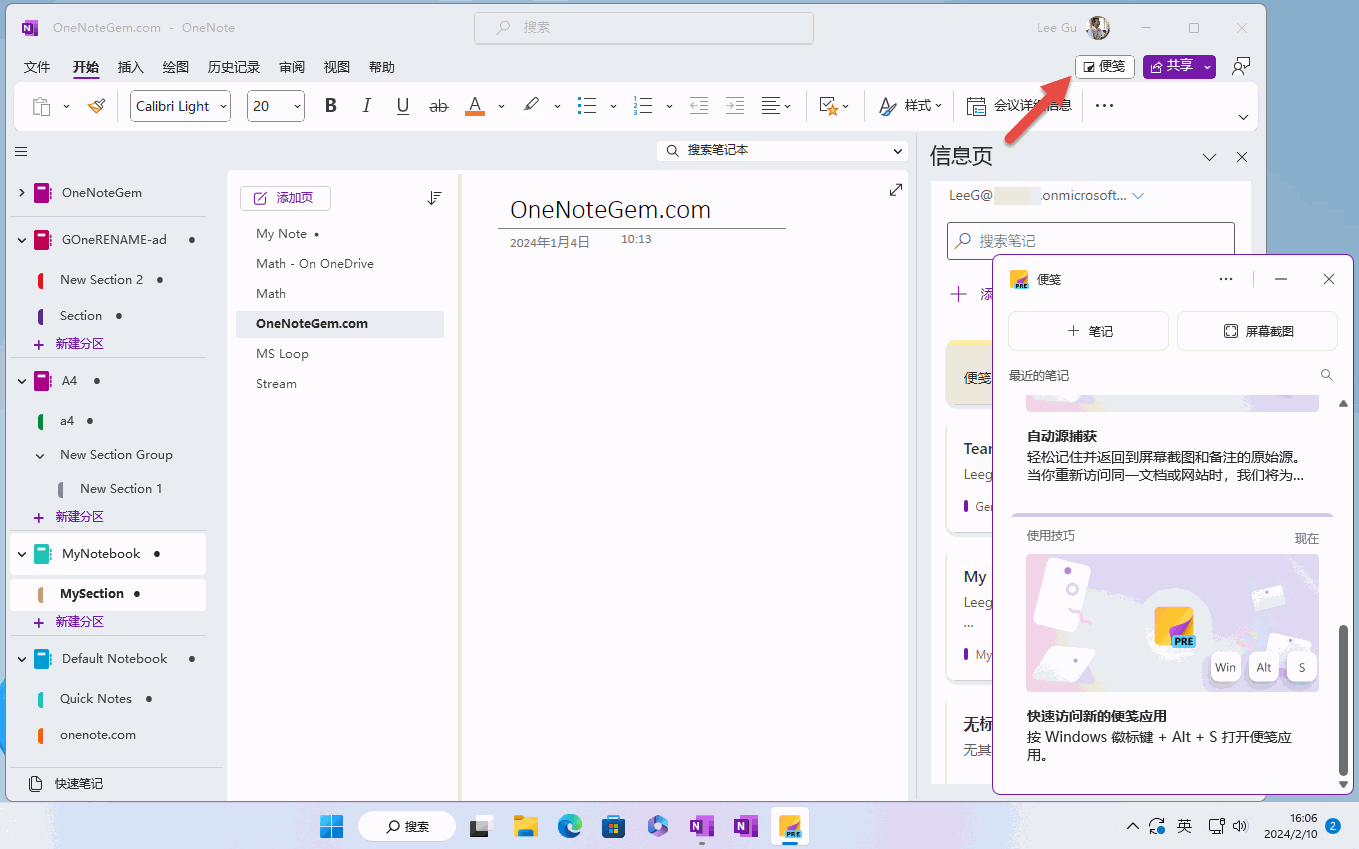Expand the page to full view
1359x849 pixels.
896,190
